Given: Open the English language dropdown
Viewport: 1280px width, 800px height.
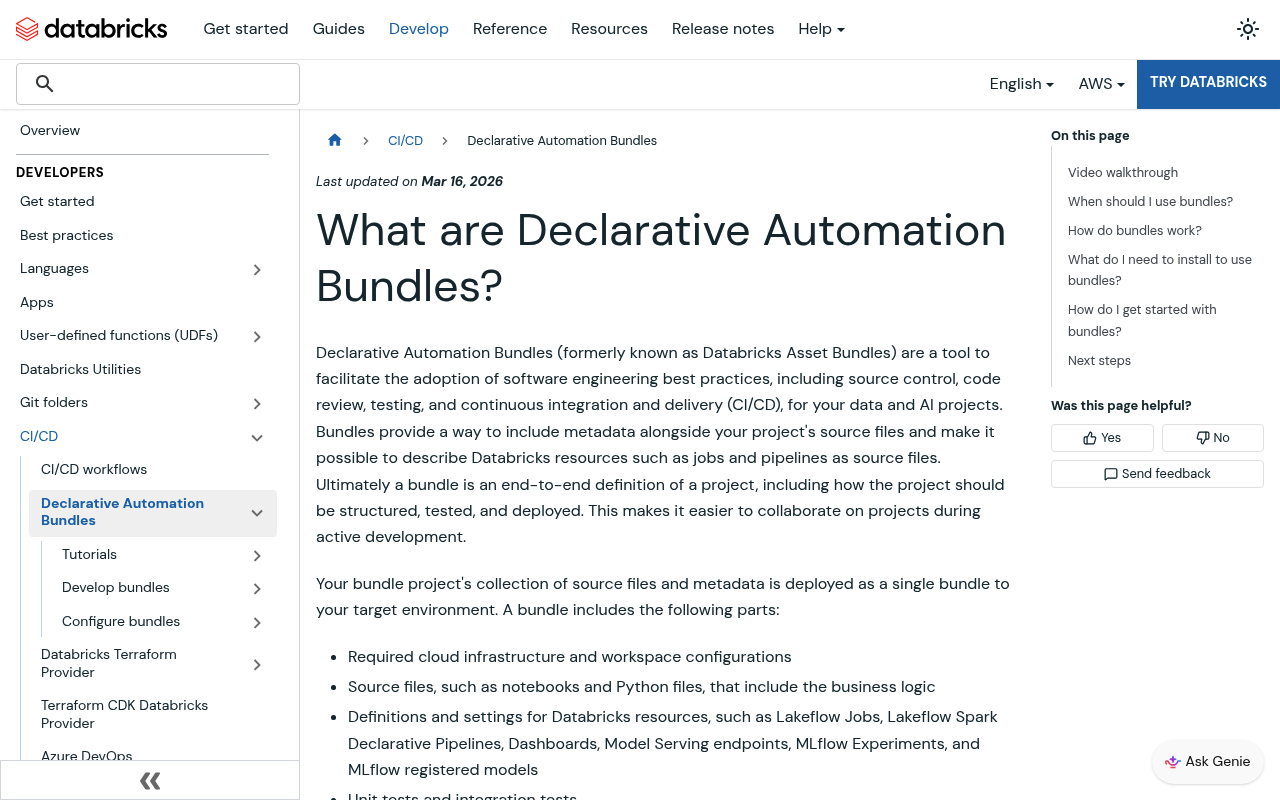Looking at the screenshot, I should 1021,84.
